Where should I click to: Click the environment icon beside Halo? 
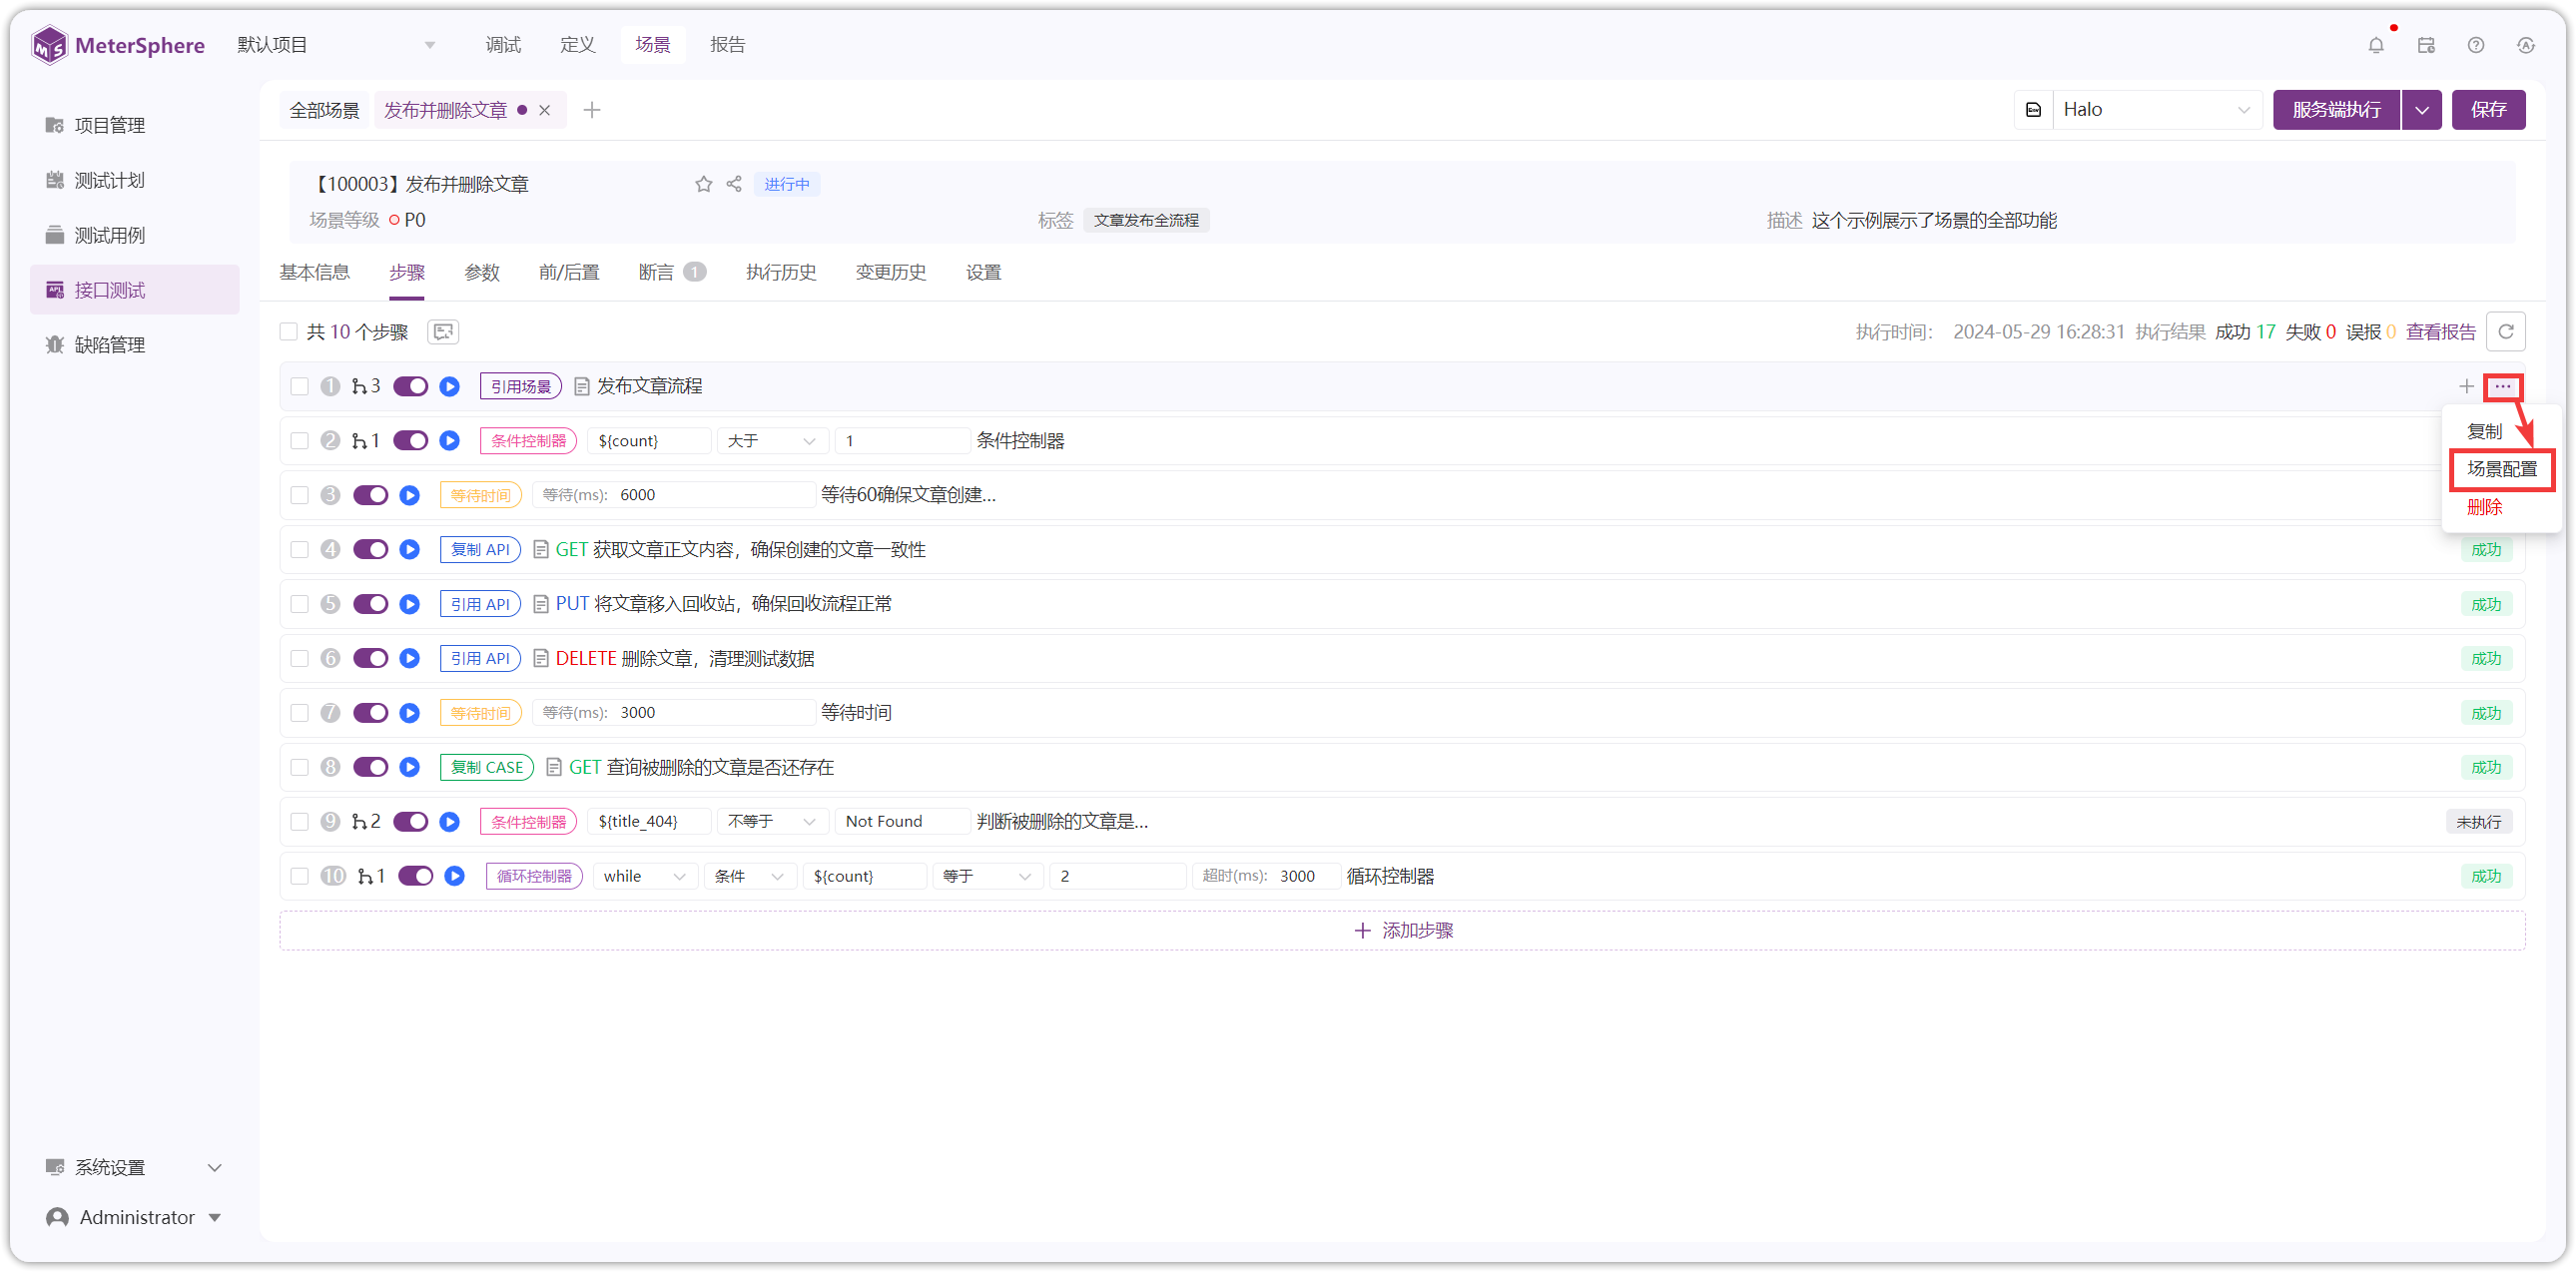pyautogui.click(x=2034, y=110)
